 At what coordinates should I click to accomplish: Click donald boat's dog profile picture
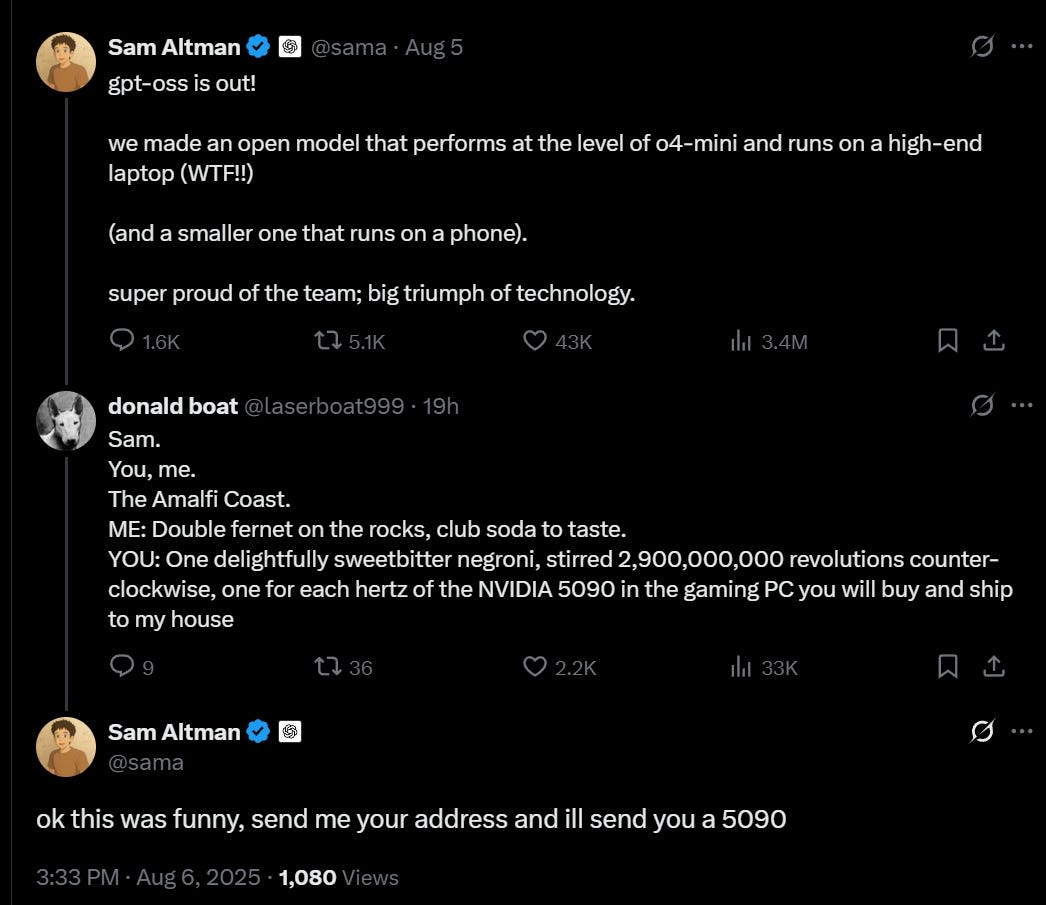(66, 421)
